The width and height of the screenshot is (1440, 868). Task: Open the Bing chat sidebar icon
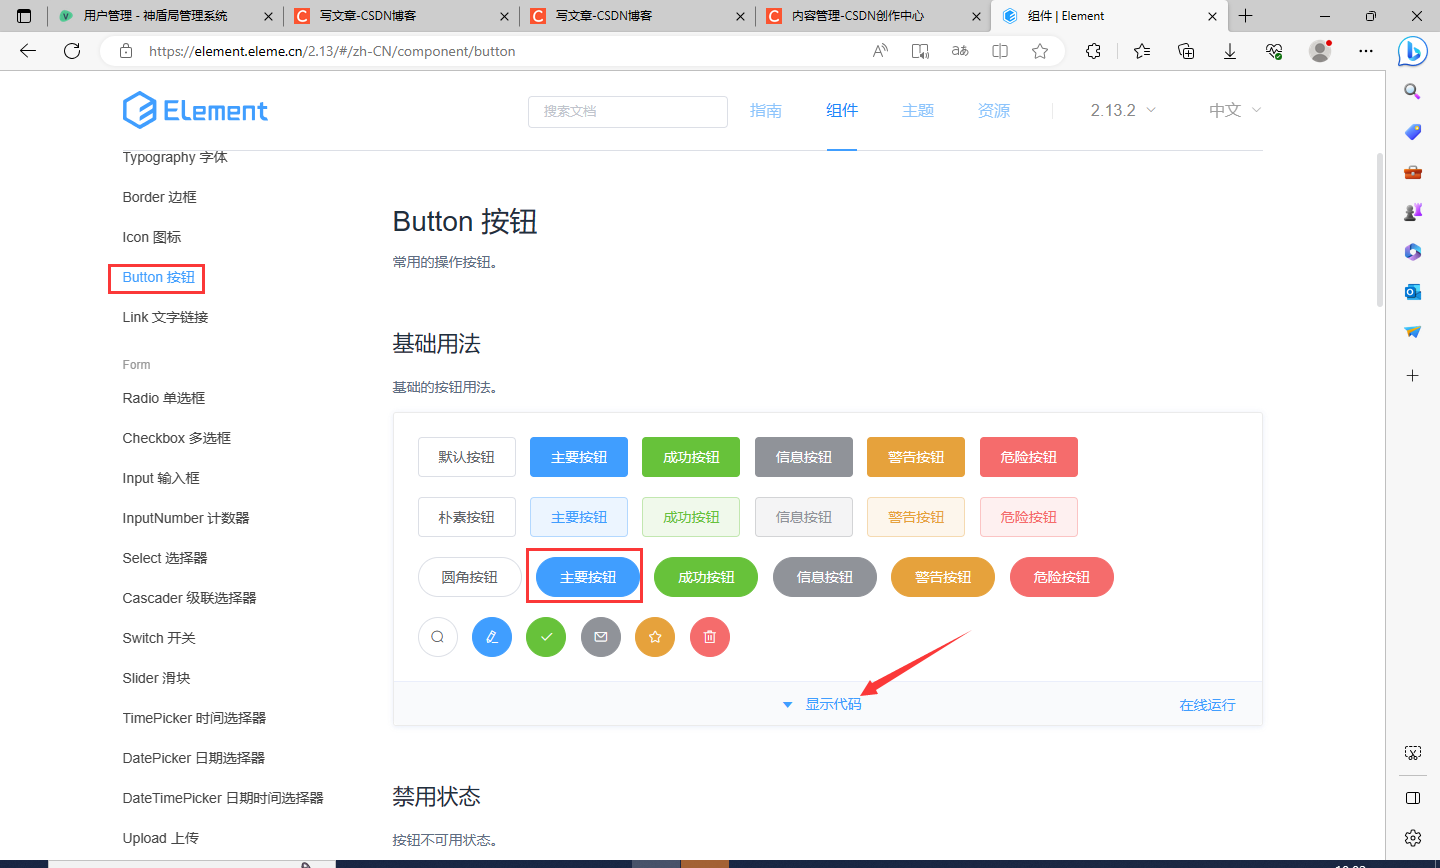[1413, 51]
